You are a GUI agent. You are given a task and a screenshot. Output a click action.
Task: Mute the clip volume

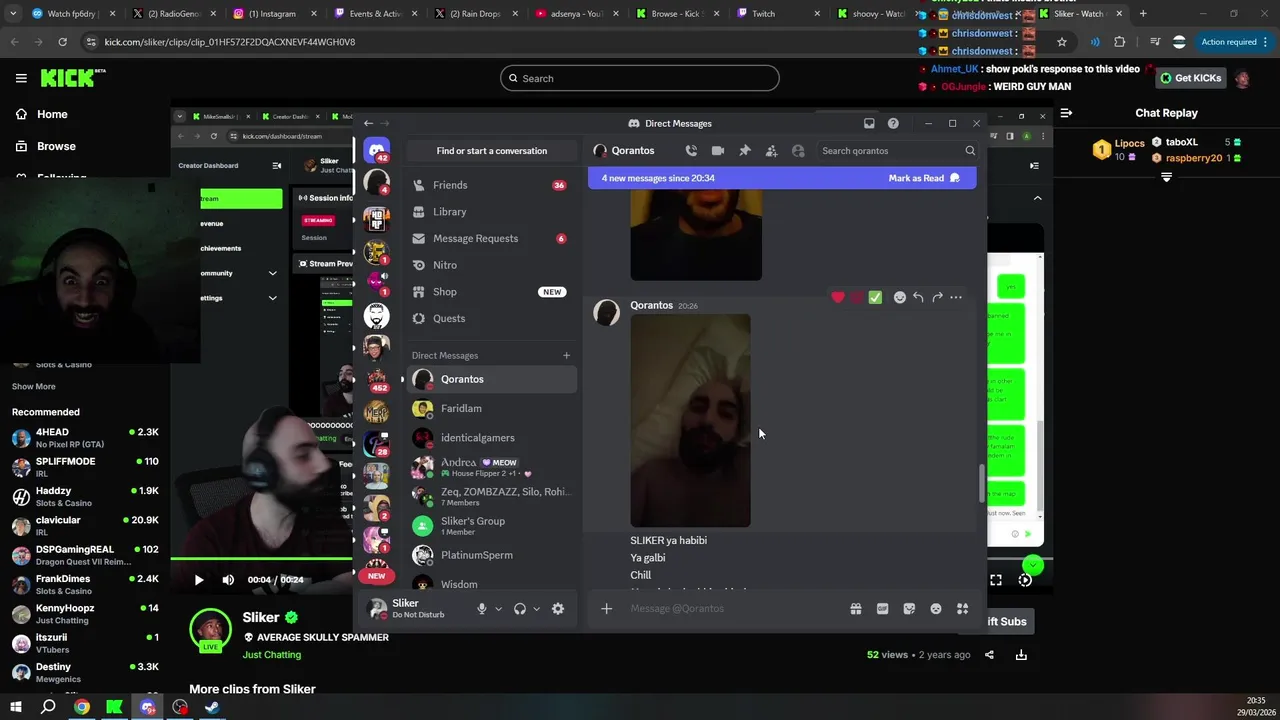(x=228, y=580)
